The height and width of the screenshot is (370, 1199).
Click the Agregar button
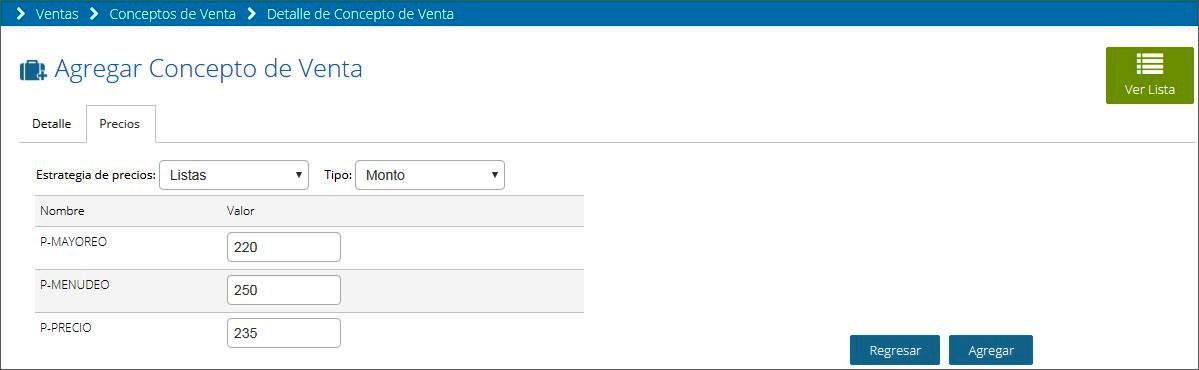pos(991,350)
